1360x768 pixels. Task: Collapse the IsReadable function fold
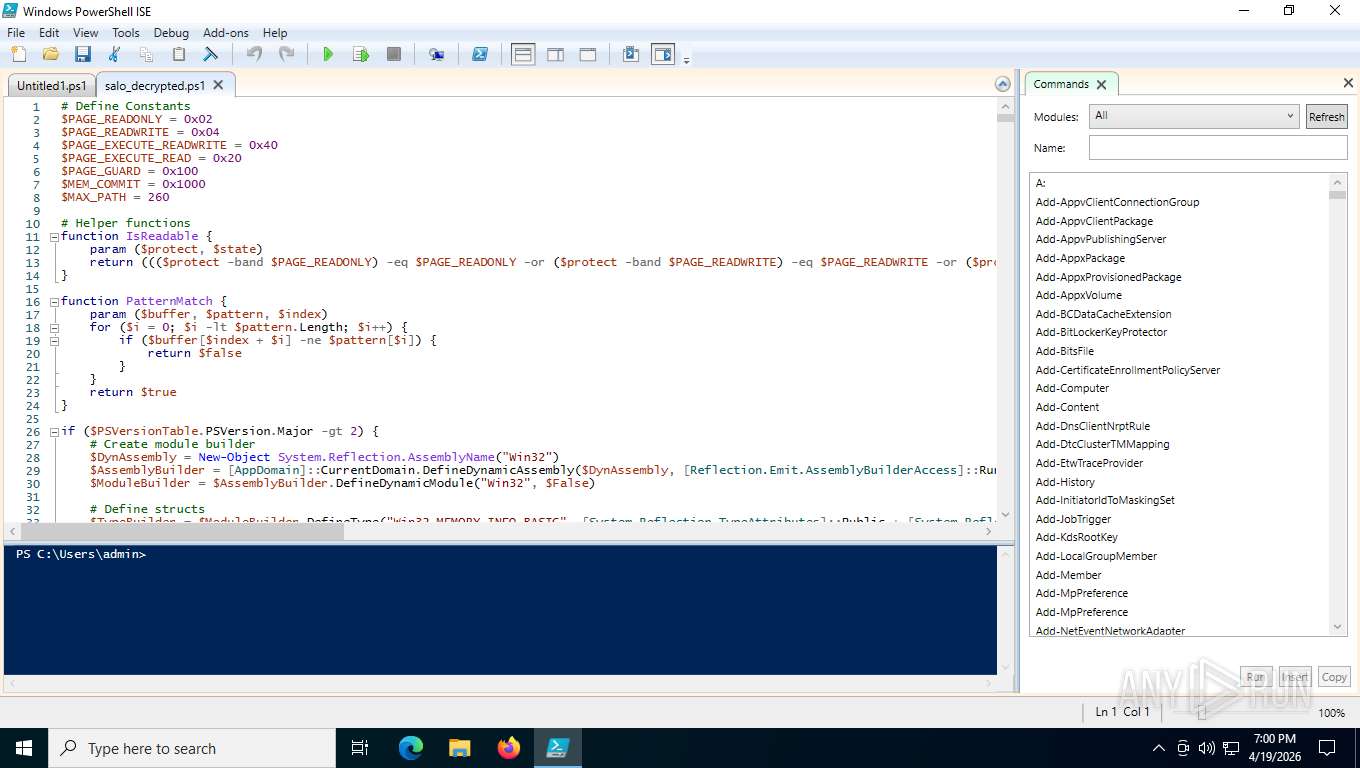(x=54, y=236)
